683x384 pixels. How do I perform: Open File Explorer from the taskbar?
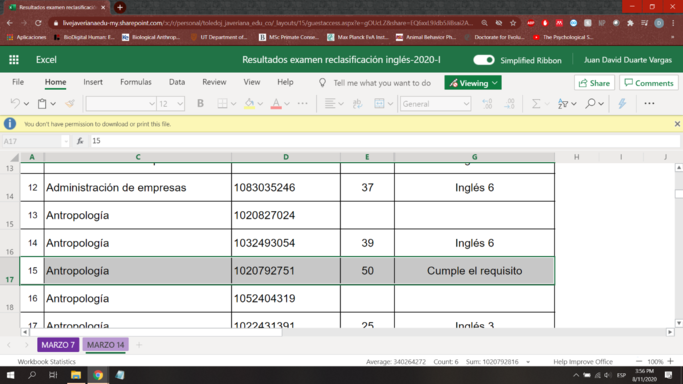(76, 375)
